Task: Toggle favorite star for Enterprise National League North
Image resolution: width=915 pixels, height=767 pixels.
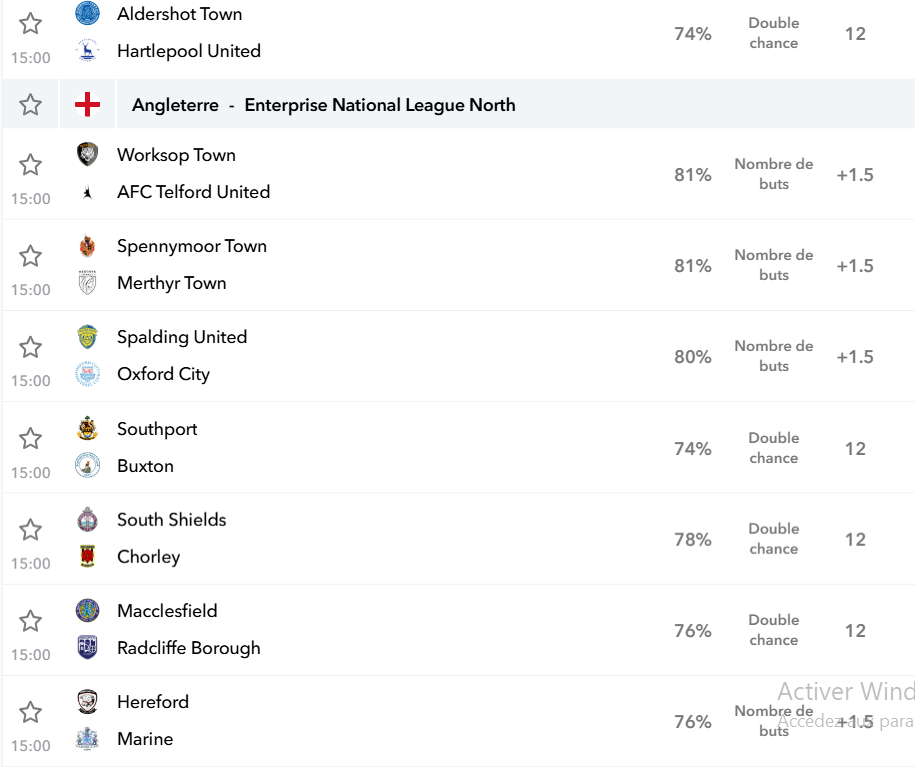Action: tap(30, 104)
